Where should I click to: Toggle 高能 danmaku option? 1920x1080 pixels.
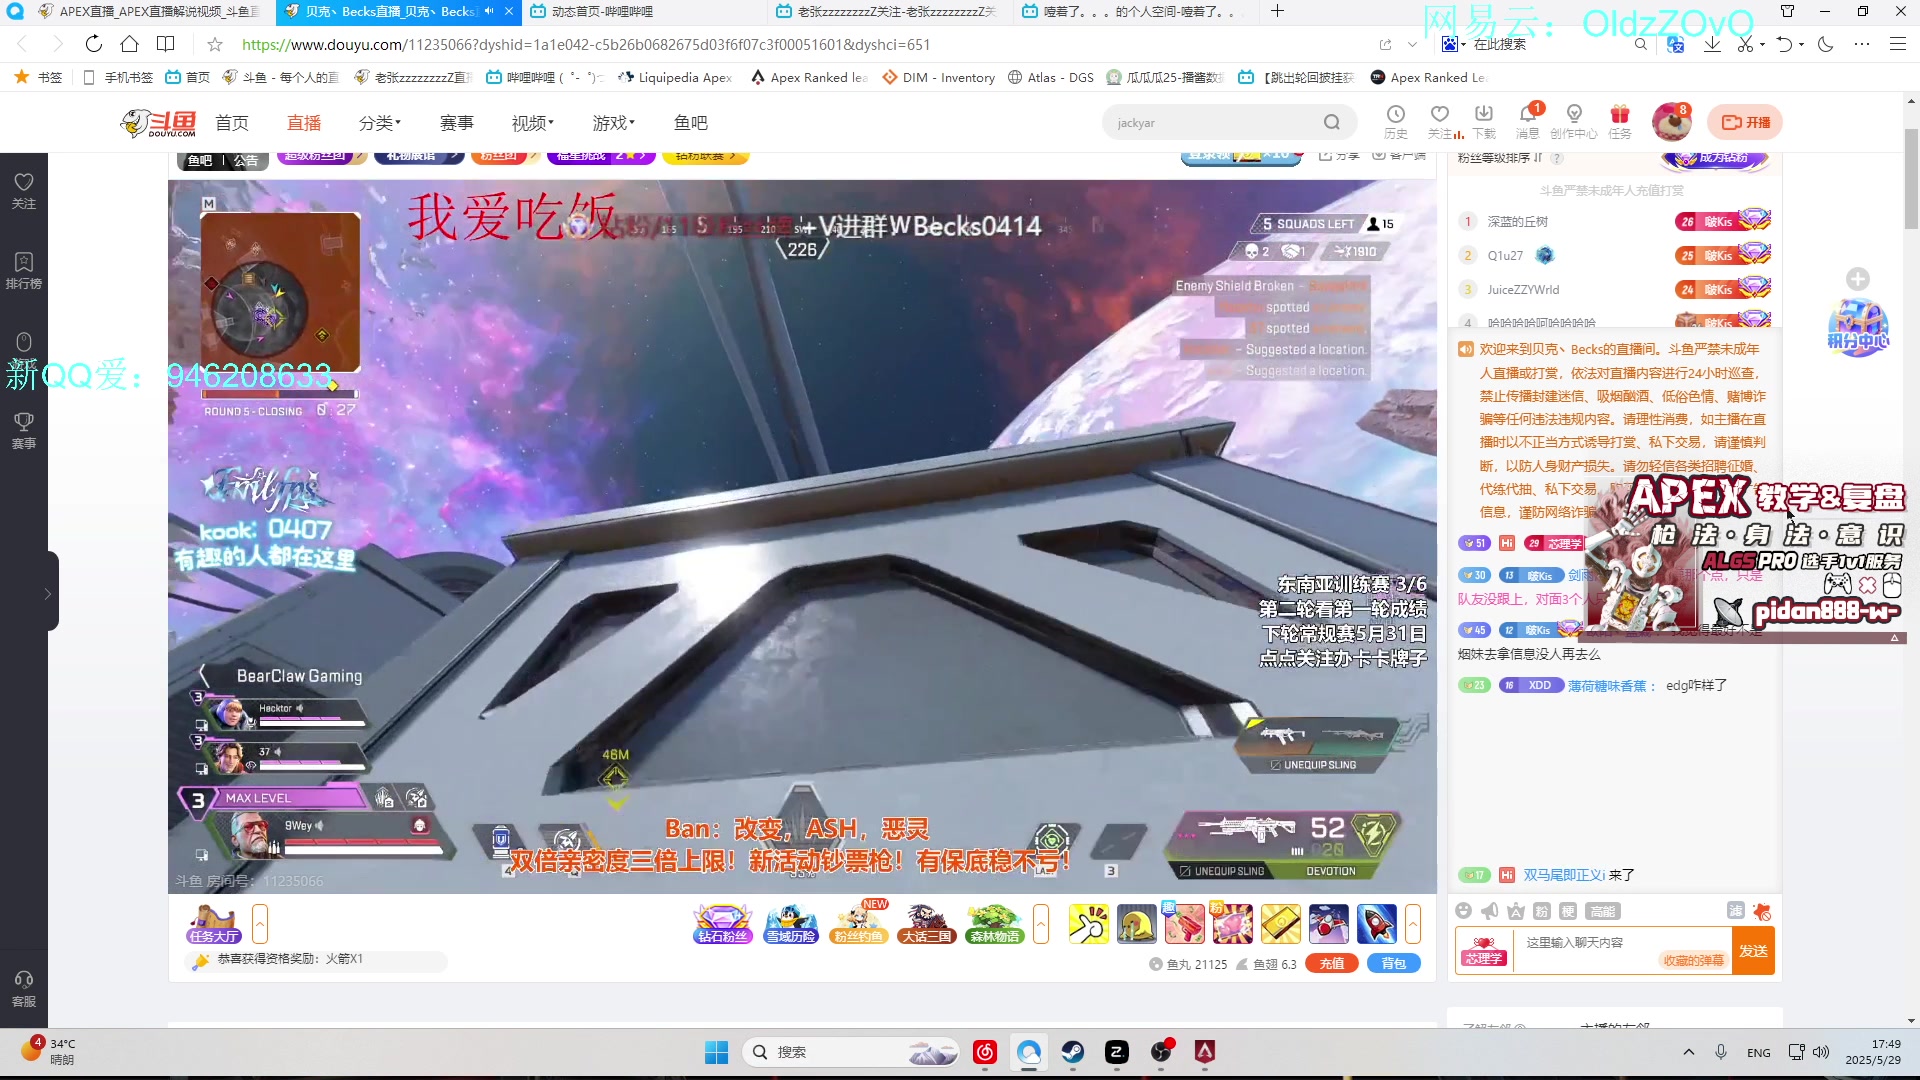[1603, 911]
